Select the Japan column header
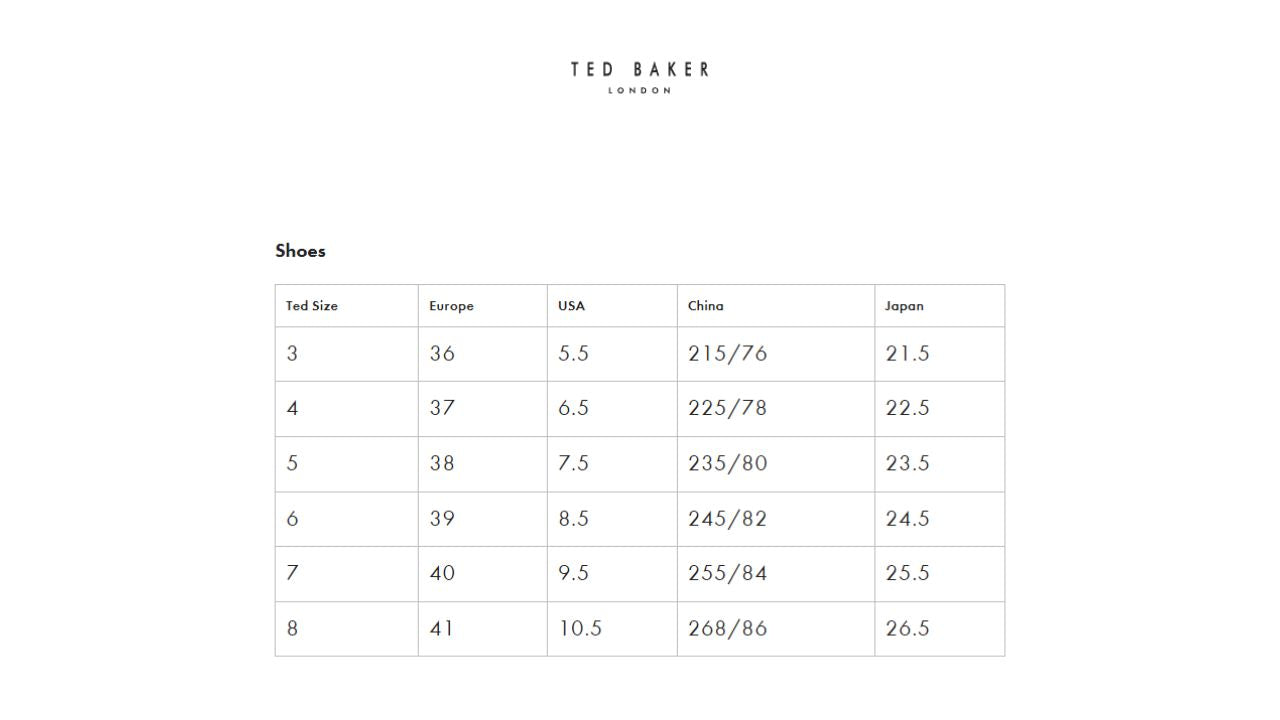 coord(904,306)
